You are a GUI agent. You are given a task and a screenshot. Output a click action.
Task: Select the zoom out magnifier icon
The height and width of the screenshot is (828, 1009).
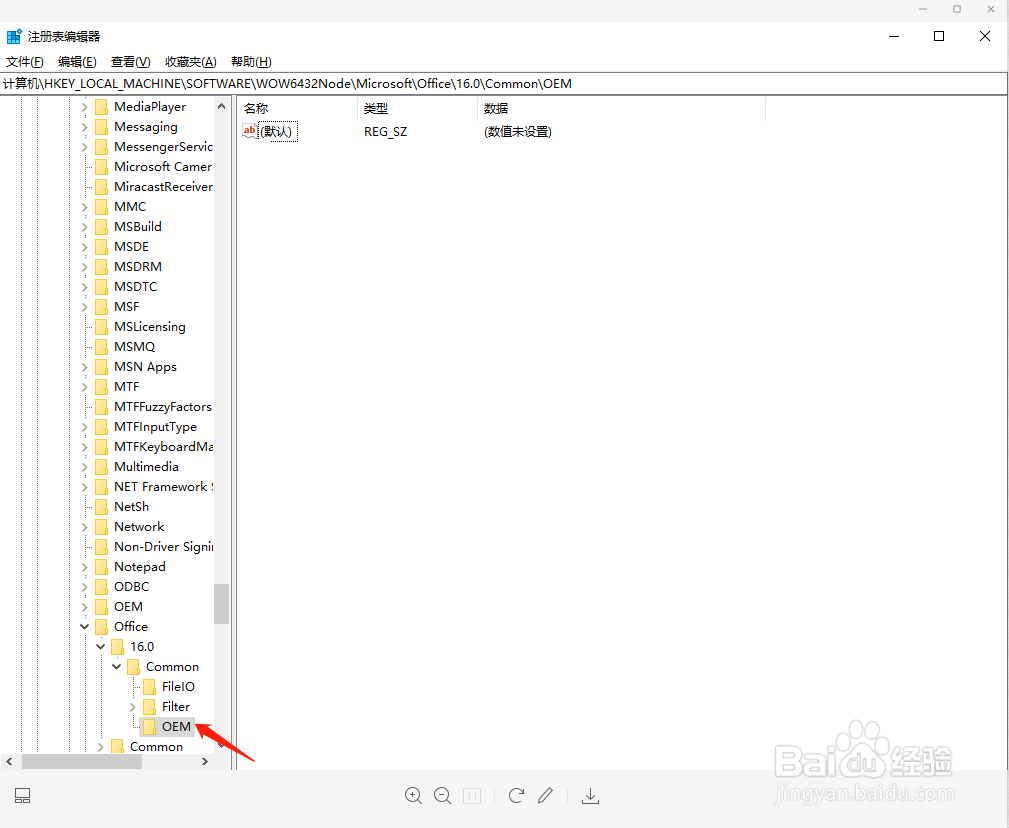pyautogui.click(x=443, y=795)
